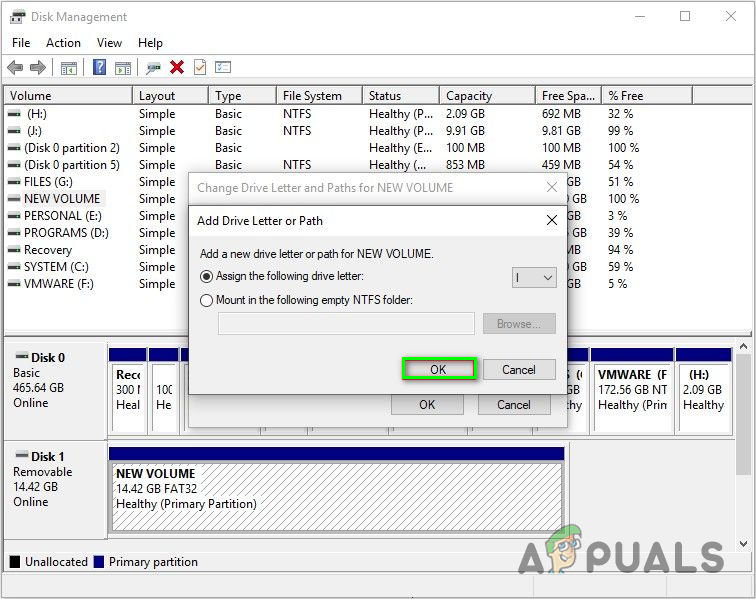Image resolution: width=756 pixels, height=599 pixels.
Task: Click the volume icon beside (H:) row
Action: (x=14, y=114)
